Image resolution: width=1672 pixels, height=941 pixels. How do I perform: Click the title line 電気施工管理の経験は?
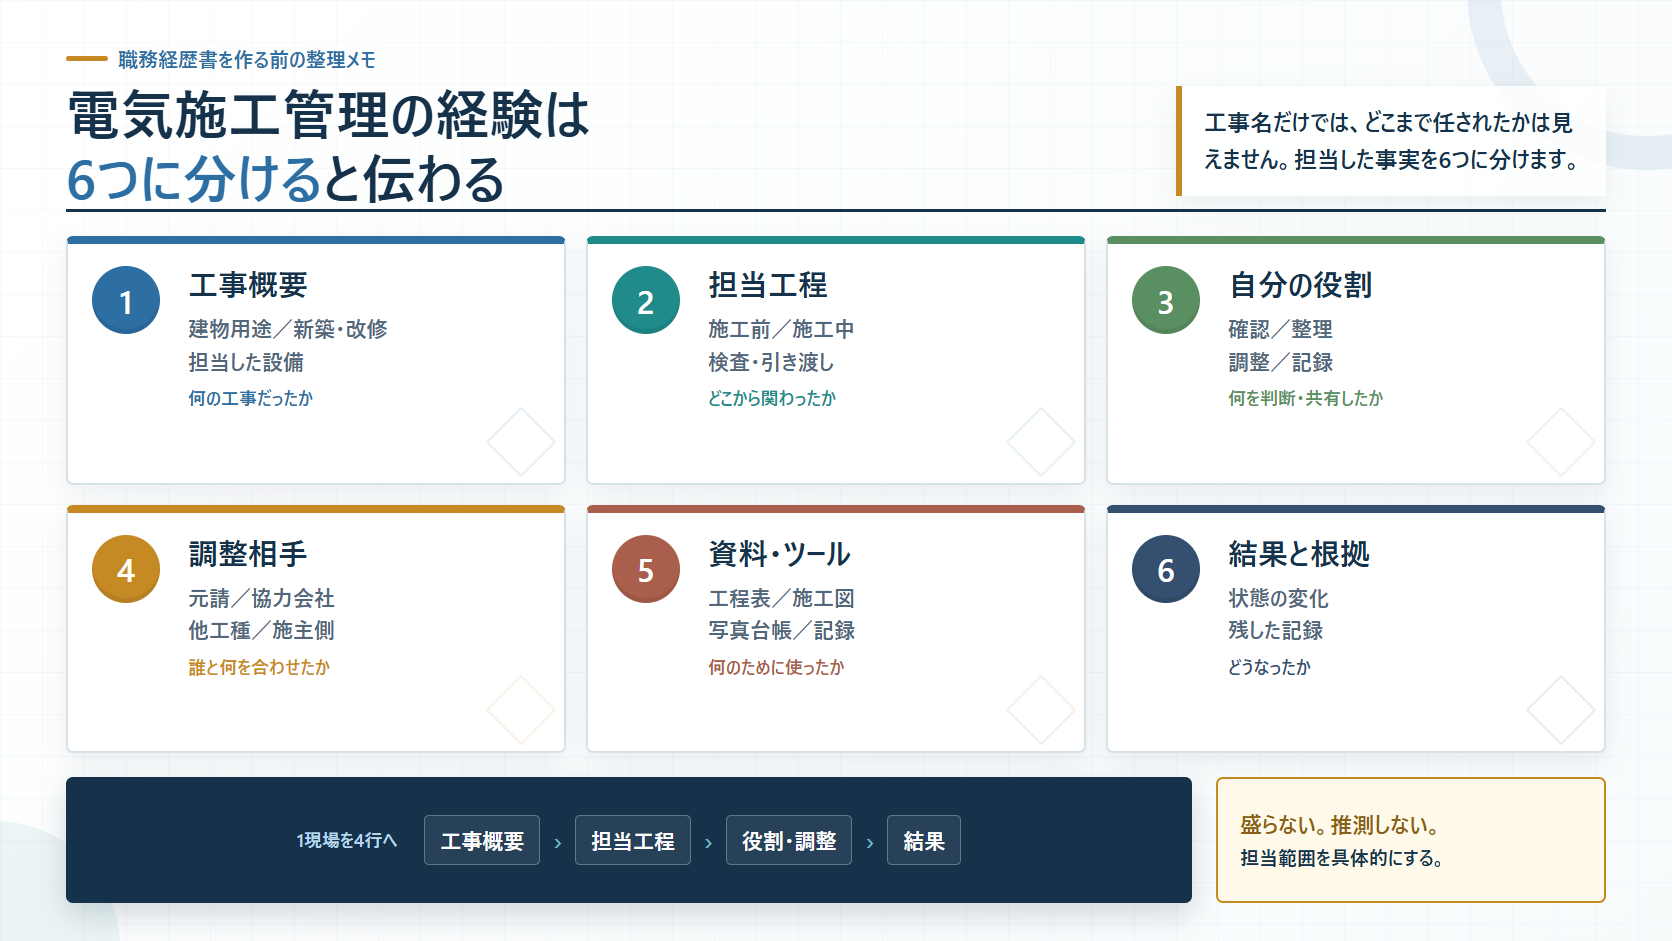point(329,115)
